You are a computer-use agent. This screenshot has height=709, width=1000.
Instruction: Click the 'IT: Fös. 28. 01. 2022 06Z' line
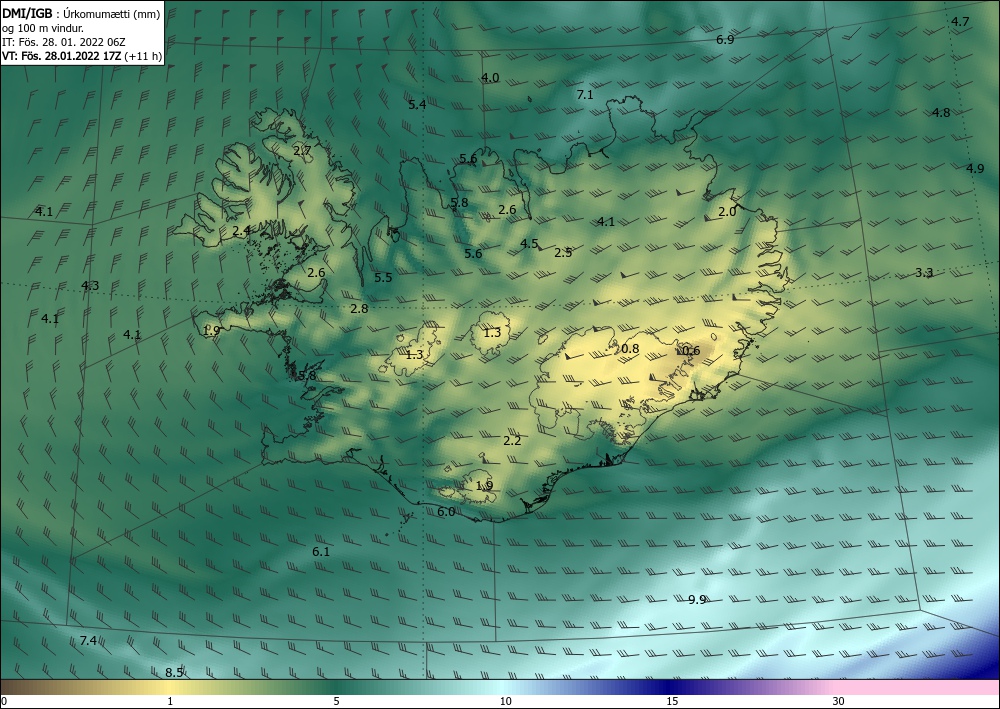tap(64, 42)
